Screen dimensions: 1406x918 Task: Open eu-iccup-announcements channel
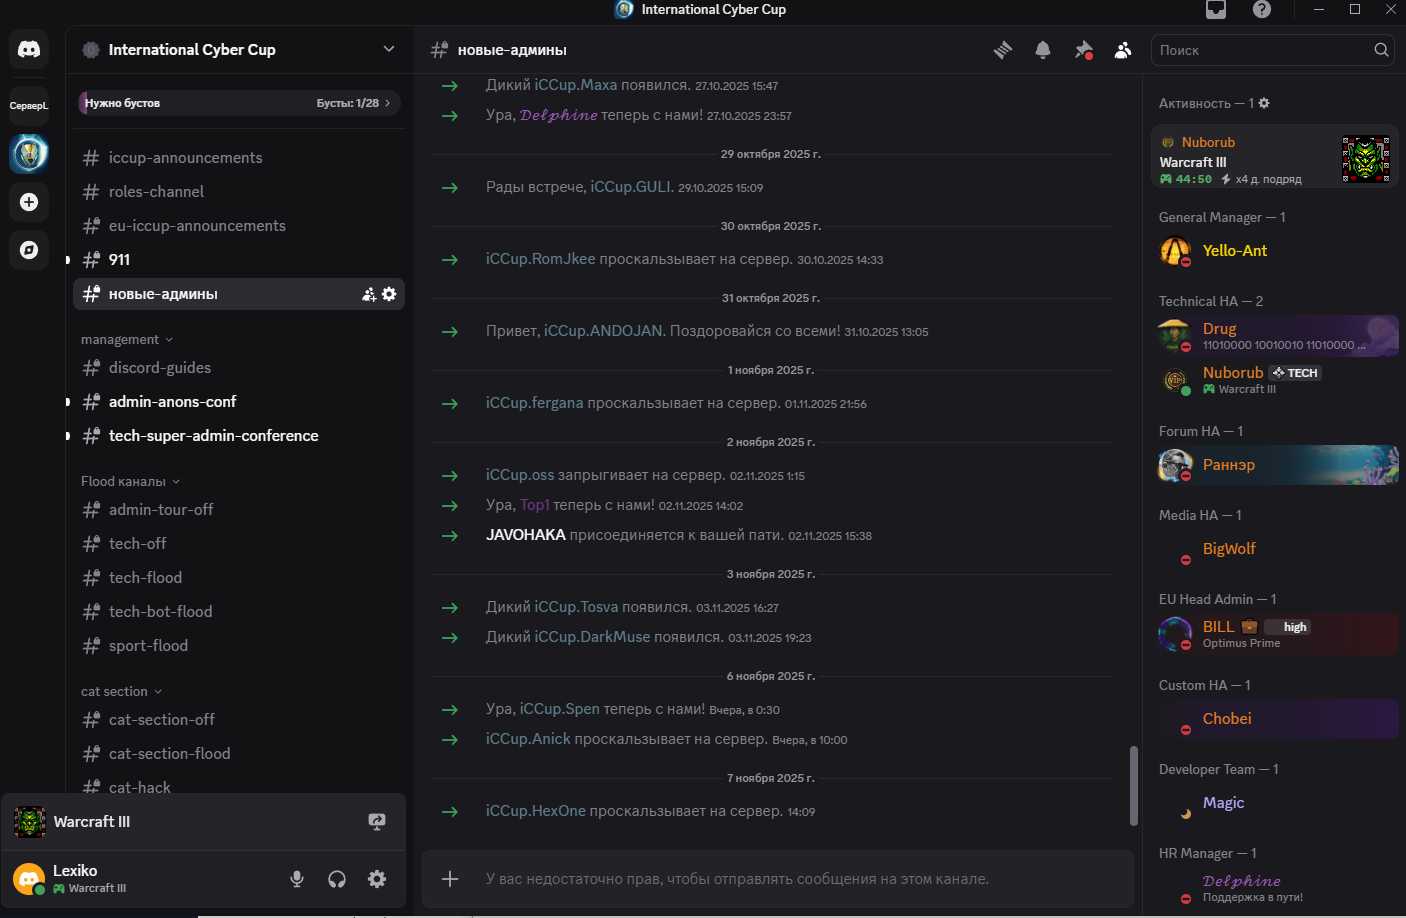coord(239,226)
